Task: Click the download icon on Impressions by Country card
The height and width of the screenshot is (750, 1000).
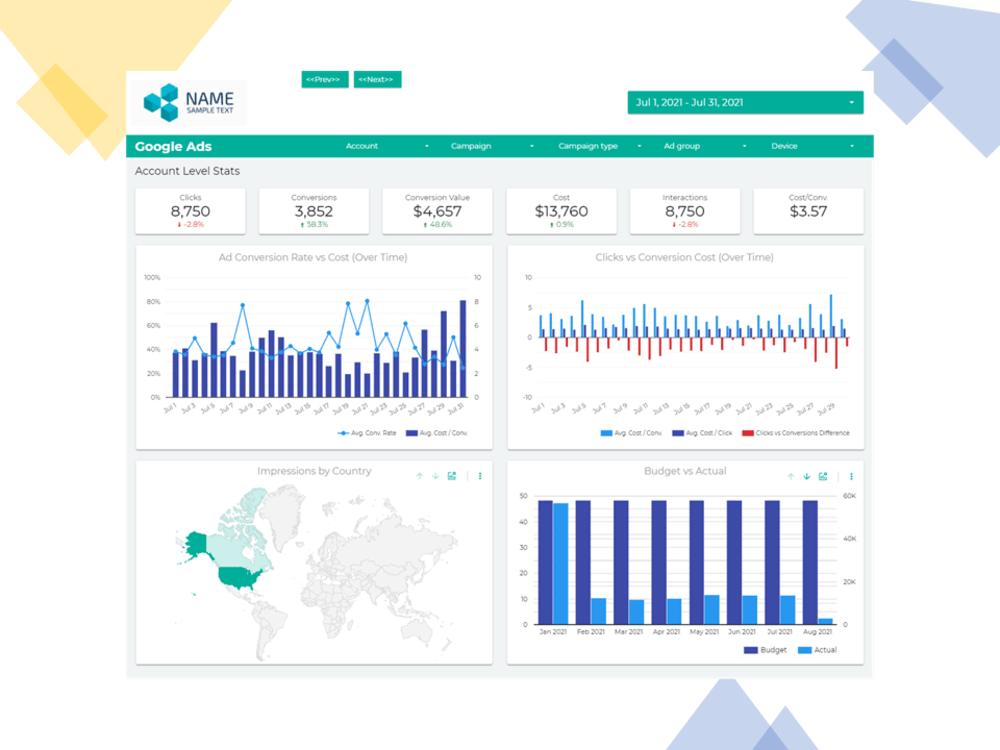Action: (x=434, y=476)
